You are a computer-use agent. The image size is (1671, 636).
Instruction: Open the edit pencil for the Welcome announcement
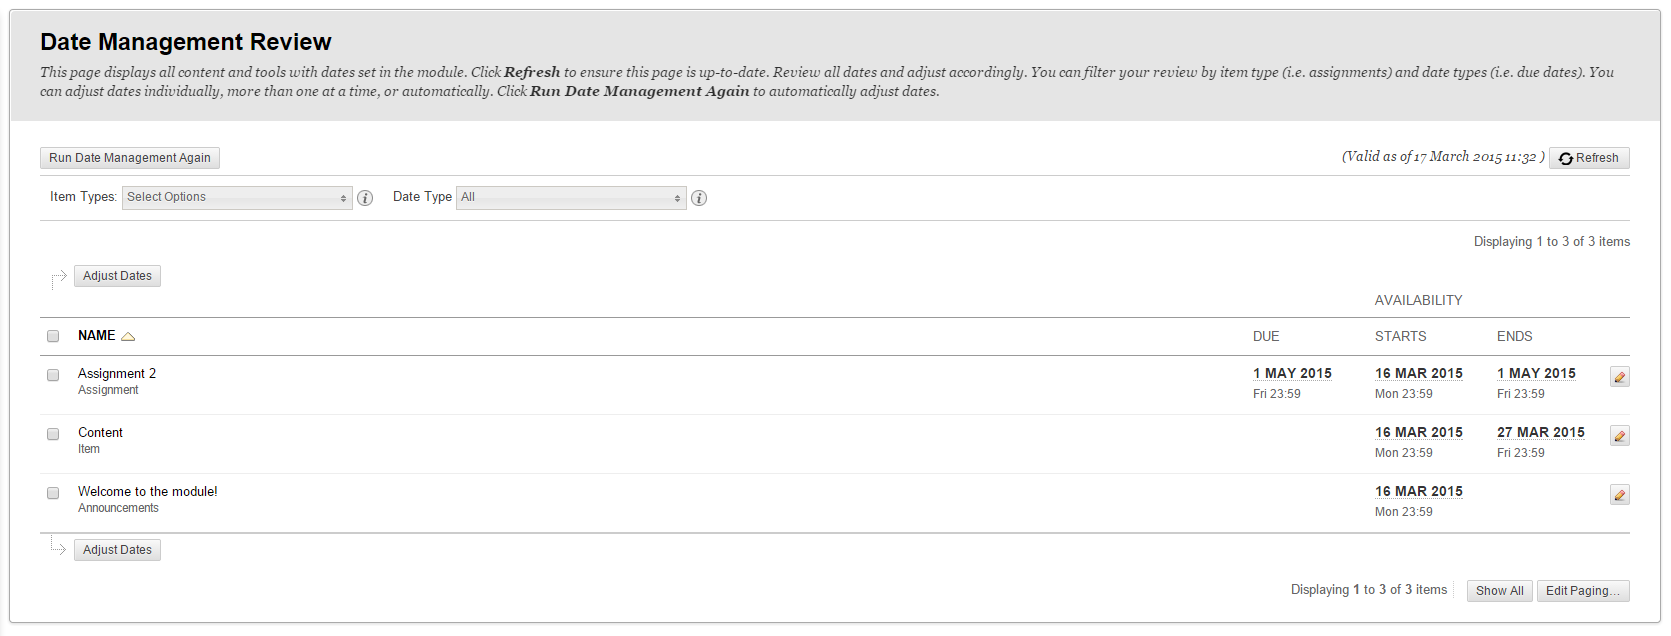click(1620, 494)
